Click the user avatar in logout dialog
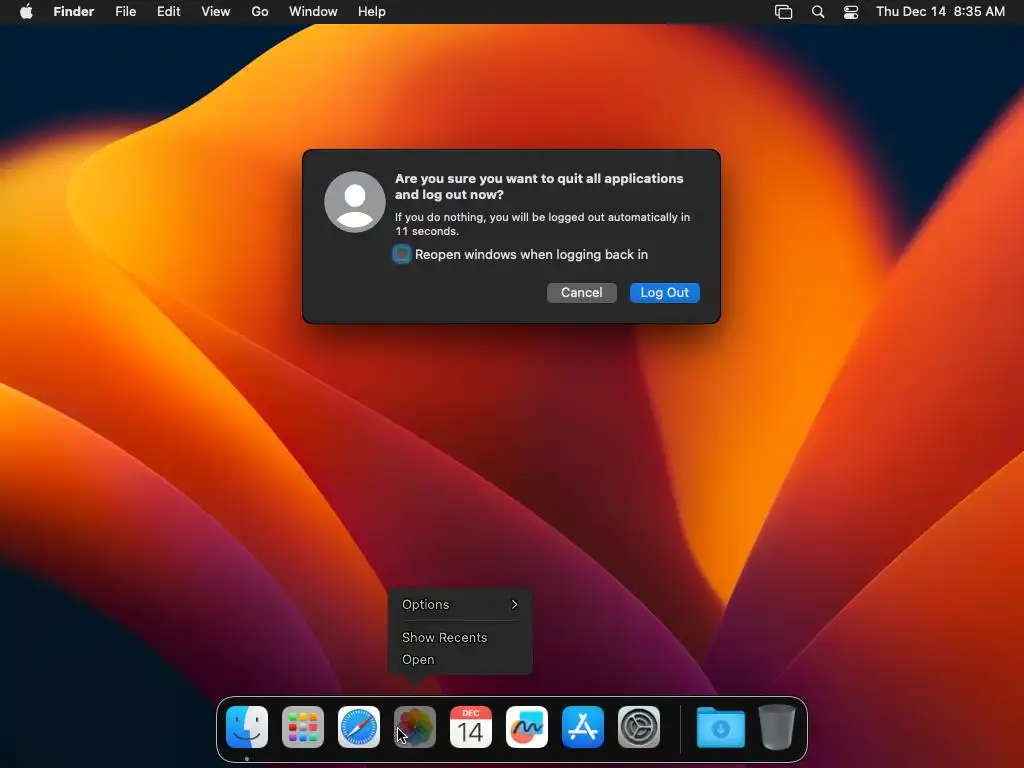The height and width of the screenshot is (768, 1024). point(355,202)
